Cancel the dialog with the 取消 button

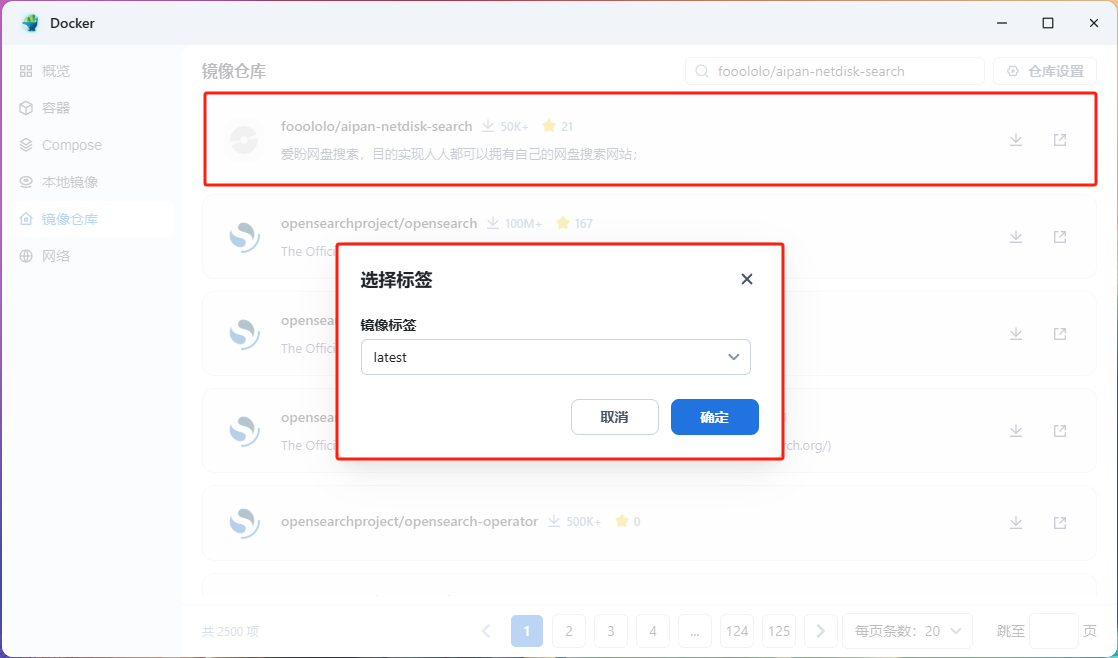[x=615, y=417]
